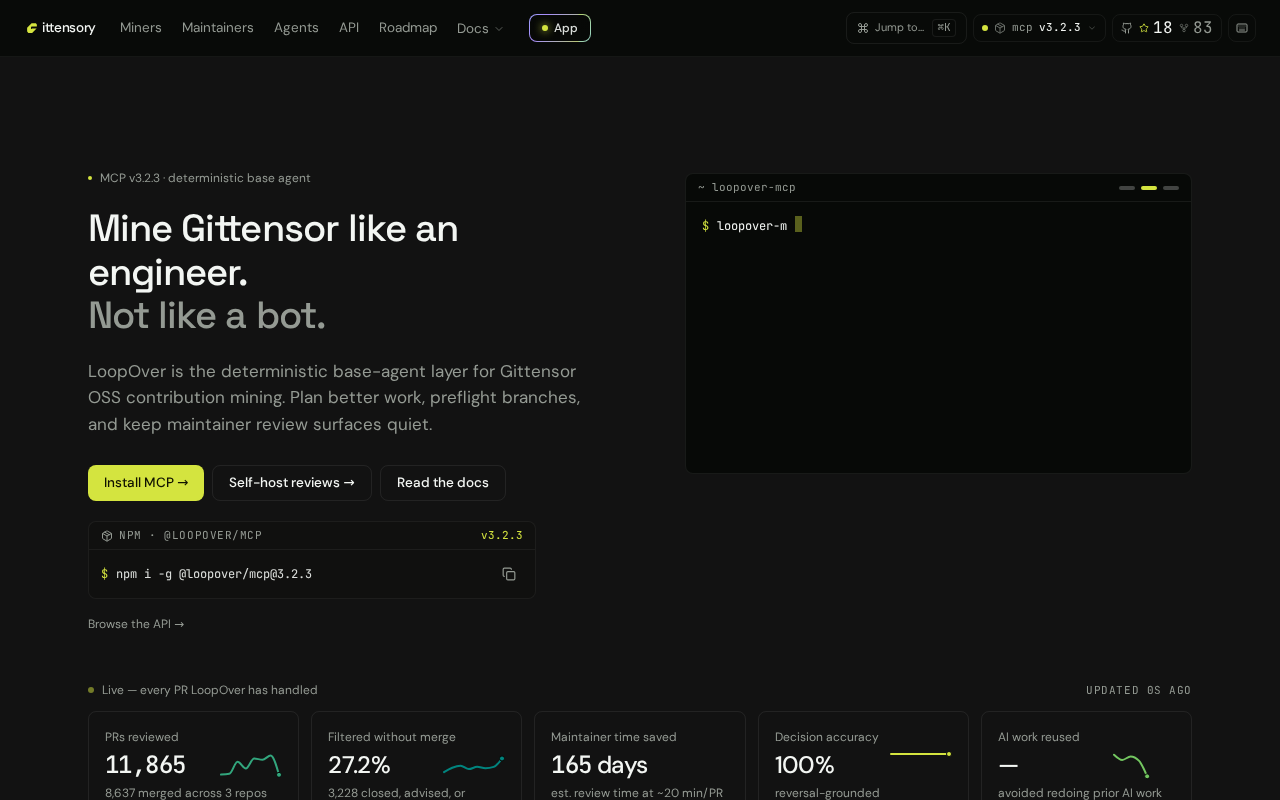Image resolution: width=1280 pixels, height=800 pixels.
Task: Click the '8,637 merged across 3 repos' caption
Action: [x=186, y=793]
